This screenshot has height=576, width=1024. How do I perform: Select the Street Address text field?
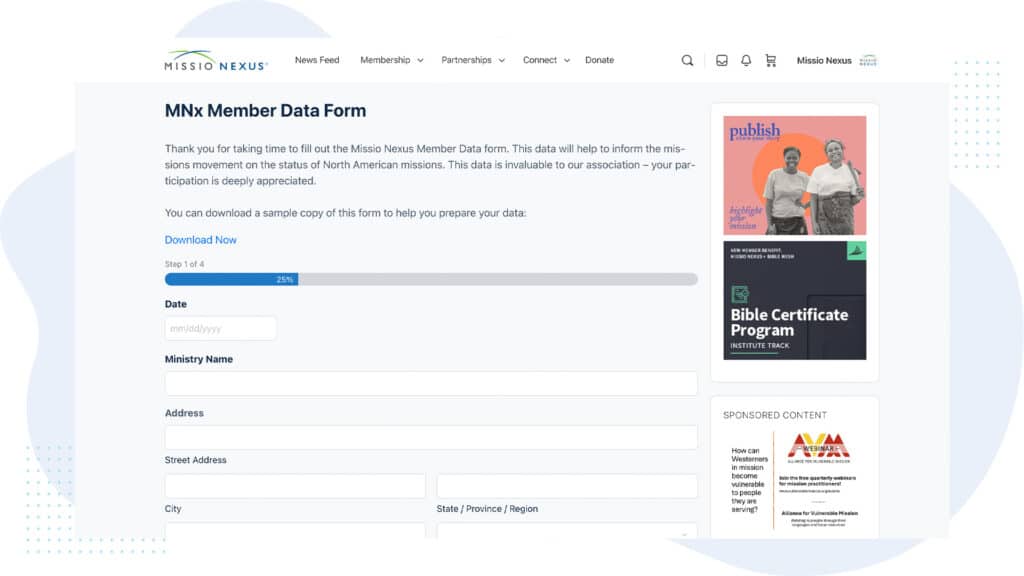coord(431,438)
